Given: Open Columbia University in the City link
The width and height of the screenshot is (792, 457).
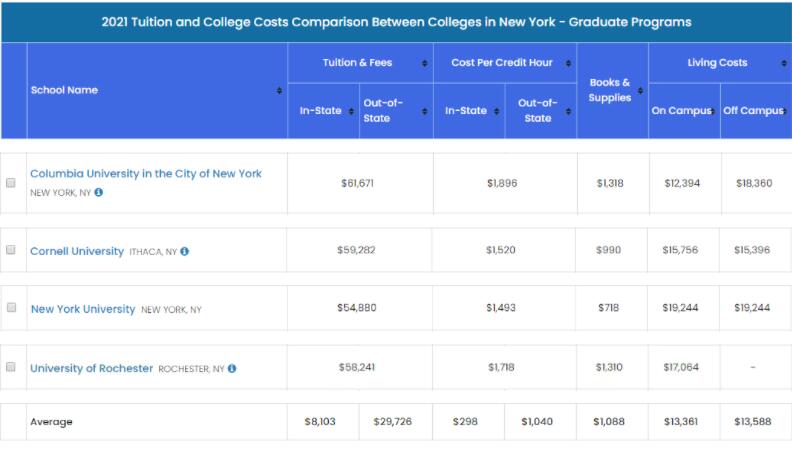Looking at the screenshot, I should click(146, 174).
